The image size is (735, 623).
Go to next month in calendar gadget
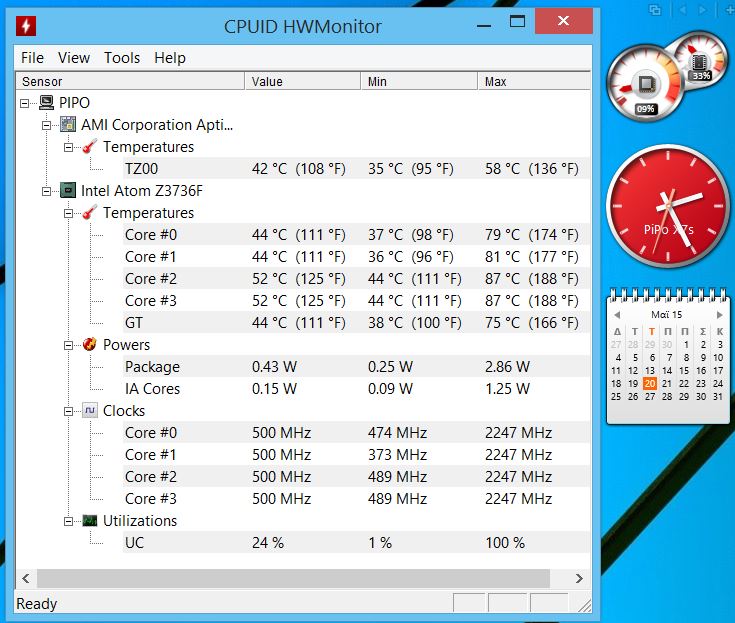pos(720,315)
